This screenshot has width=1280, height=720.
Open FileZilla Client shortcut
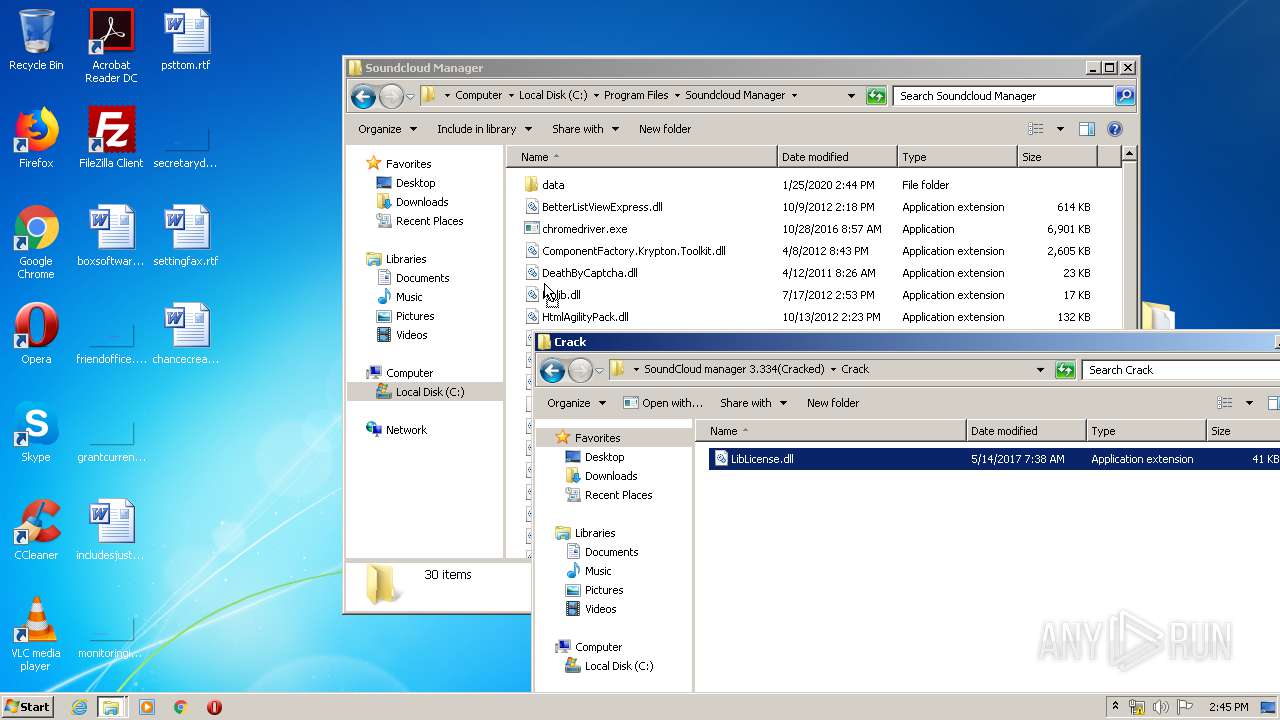(111, 138)
